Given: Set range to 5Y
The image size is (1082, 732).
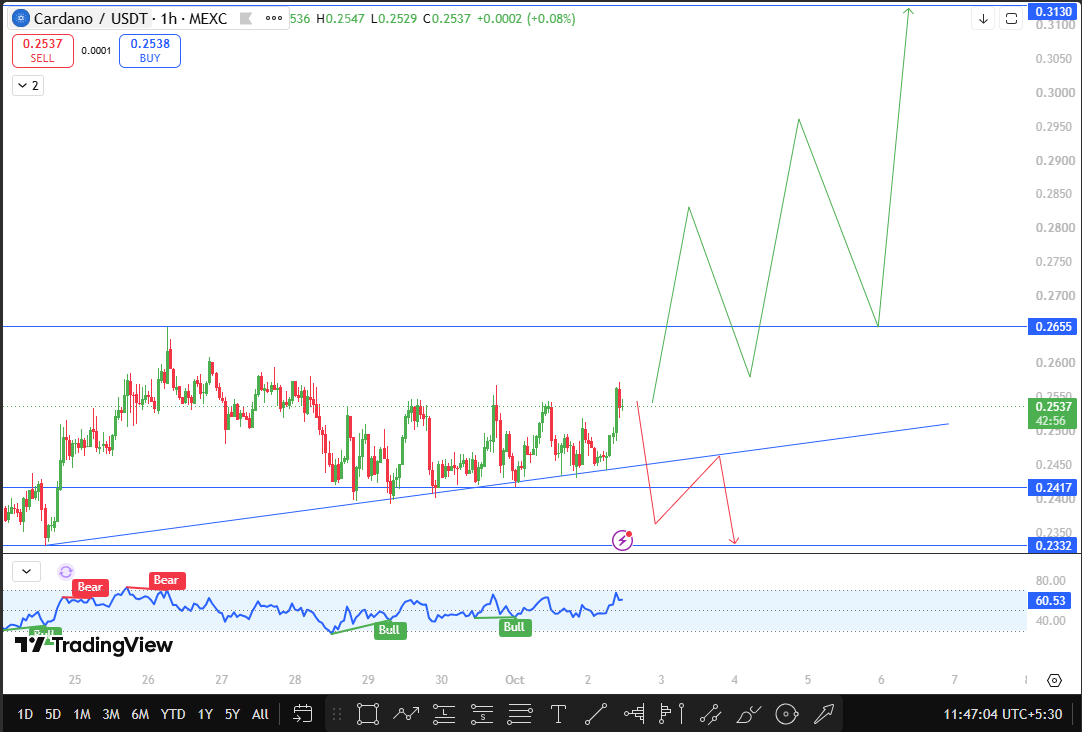Looking at the screenshot, I should pyautogui.click(x=233, y=714).
